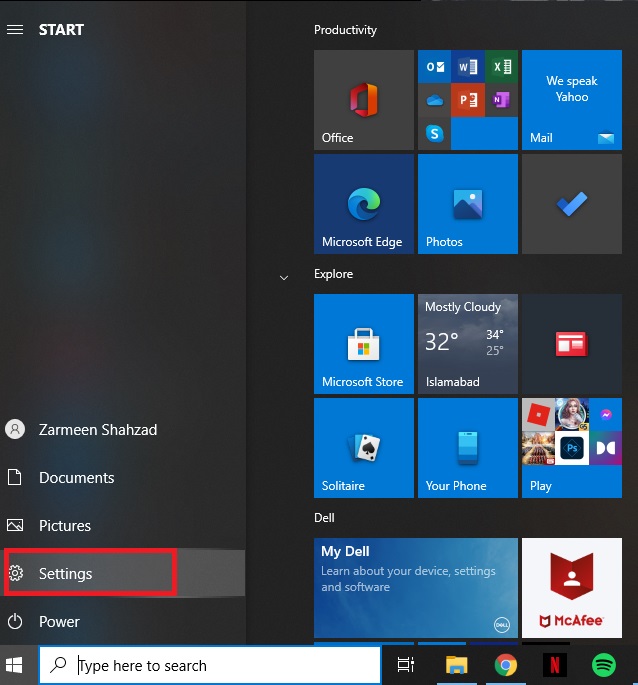
Task: Focus the Type here to search box
Action: (210, 665)
